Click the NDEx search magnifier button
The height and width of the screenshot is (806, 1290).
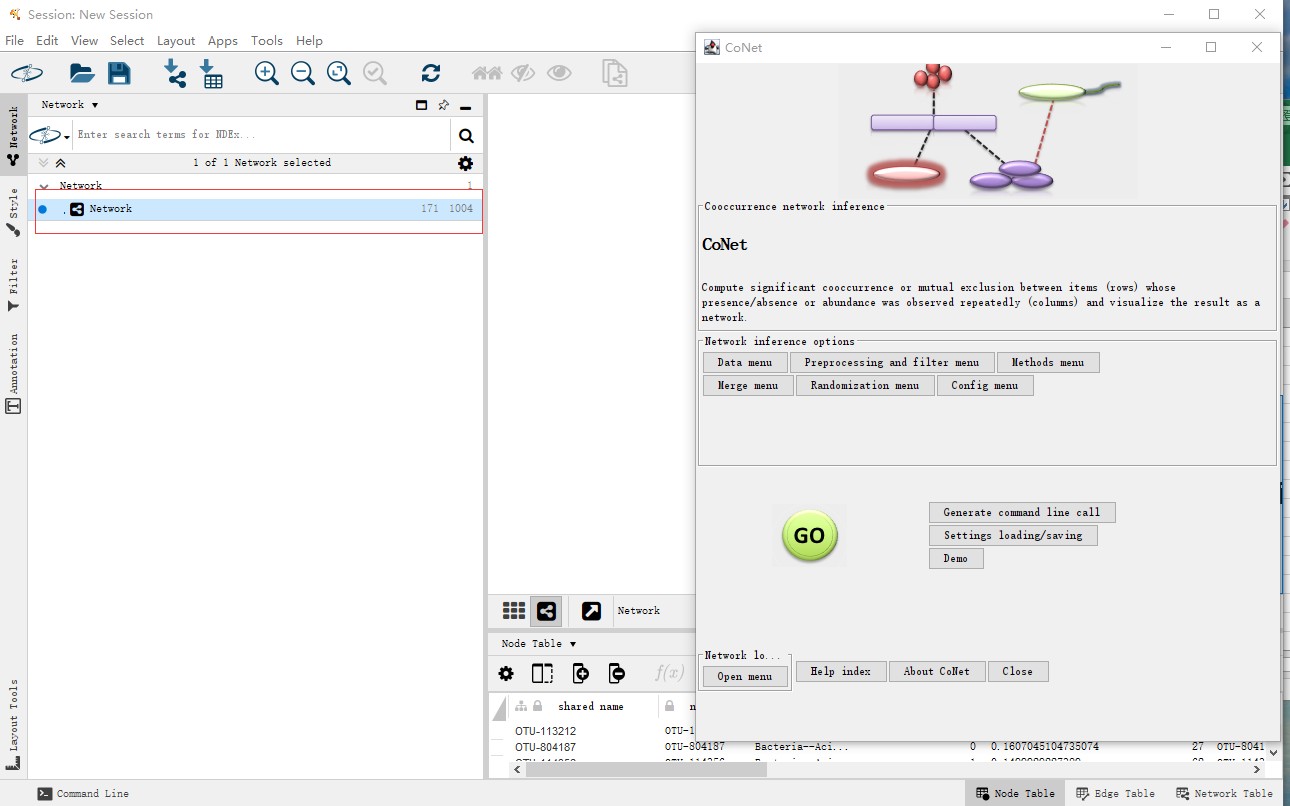coord(466,136)
